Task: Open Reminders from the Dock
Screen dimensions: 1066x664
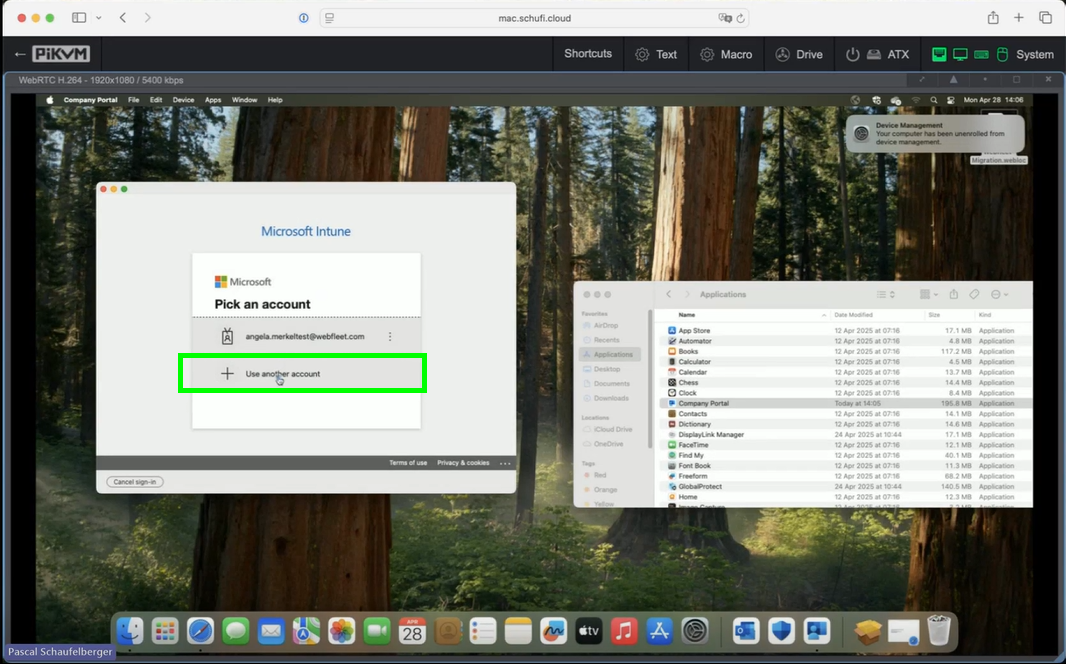Action: click(483, 631)
